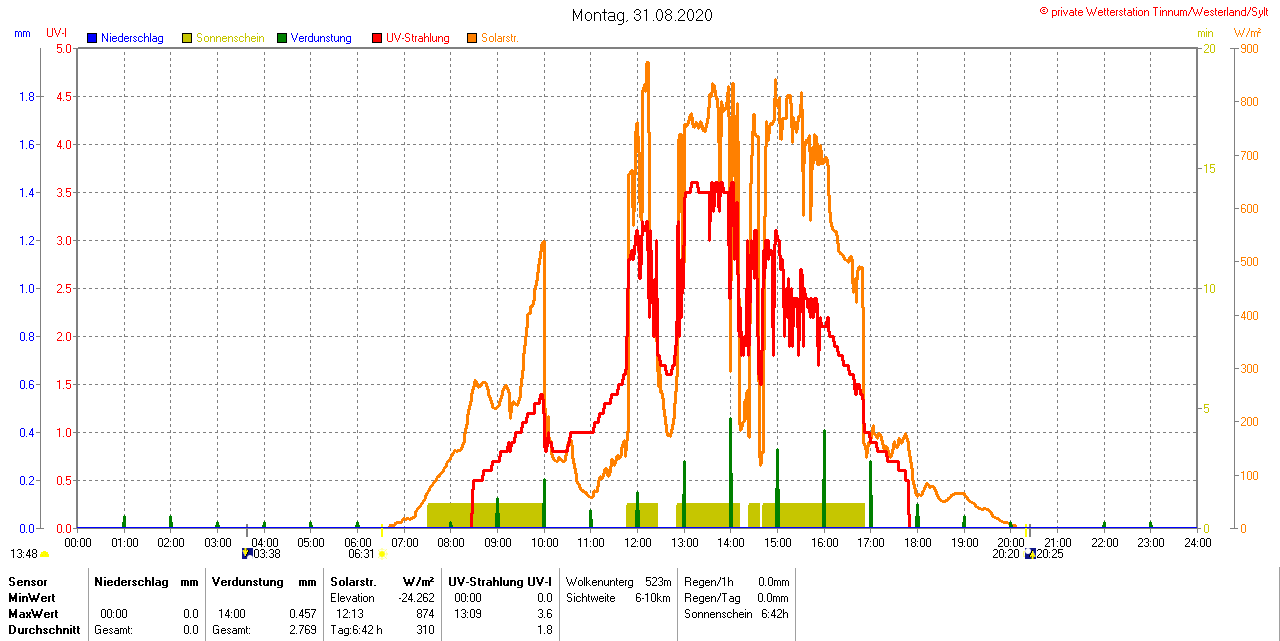Click the moon icon beside 20:25
1280x641 pixels.
click(1030, 554)
